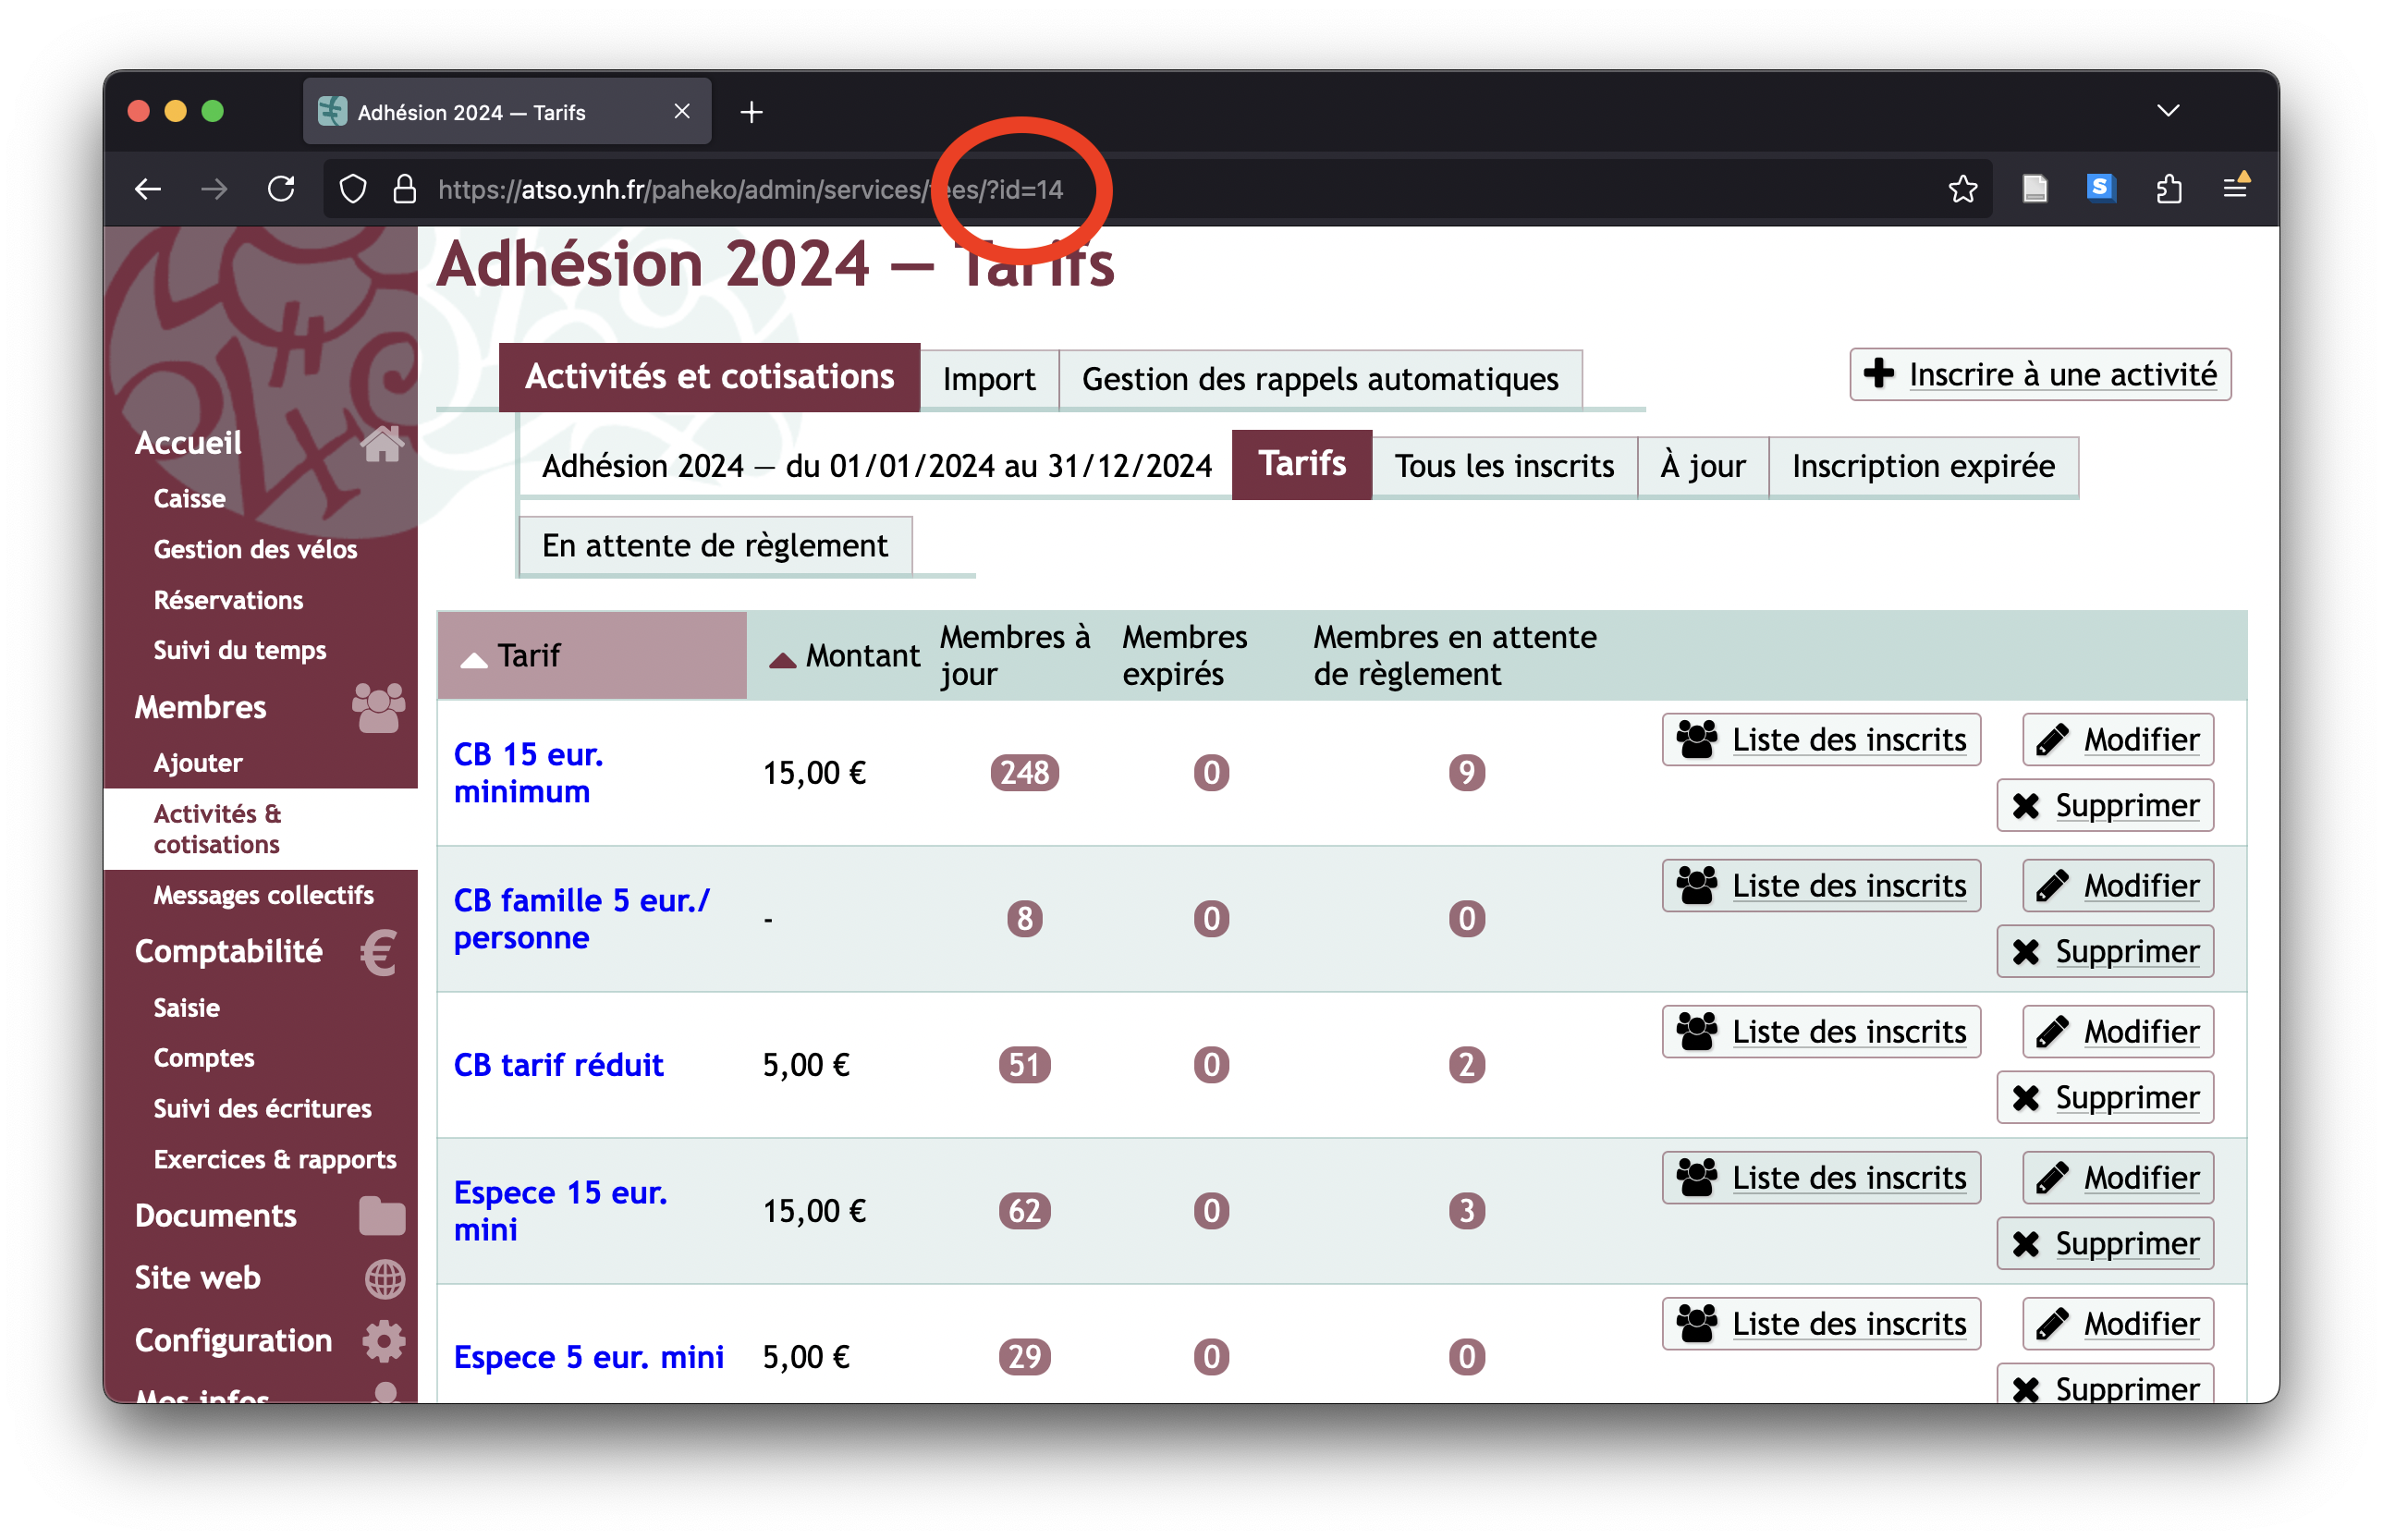The width and height of the screenshot is (2383, 1540).
Task: Open Réservations in sidebar
Action: [228, 600]
